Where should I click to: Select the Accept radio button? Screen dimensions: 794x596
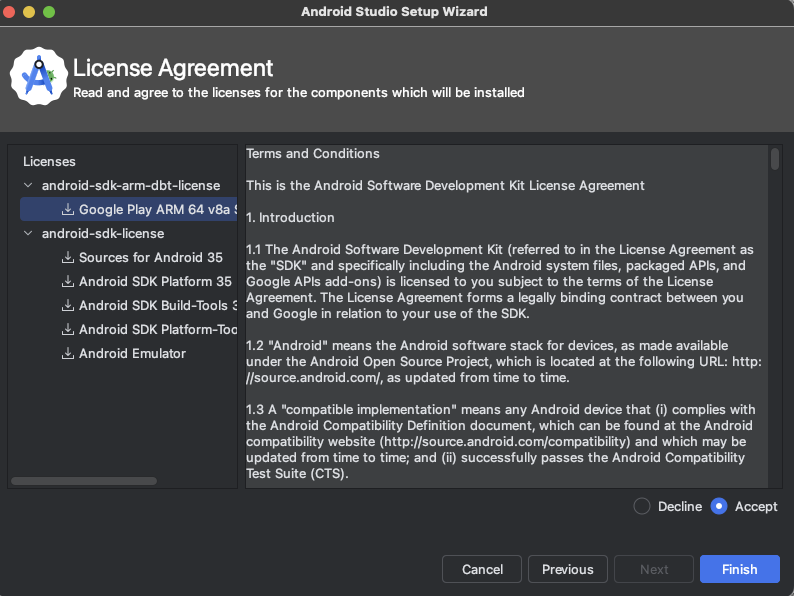tap(719, 506)
